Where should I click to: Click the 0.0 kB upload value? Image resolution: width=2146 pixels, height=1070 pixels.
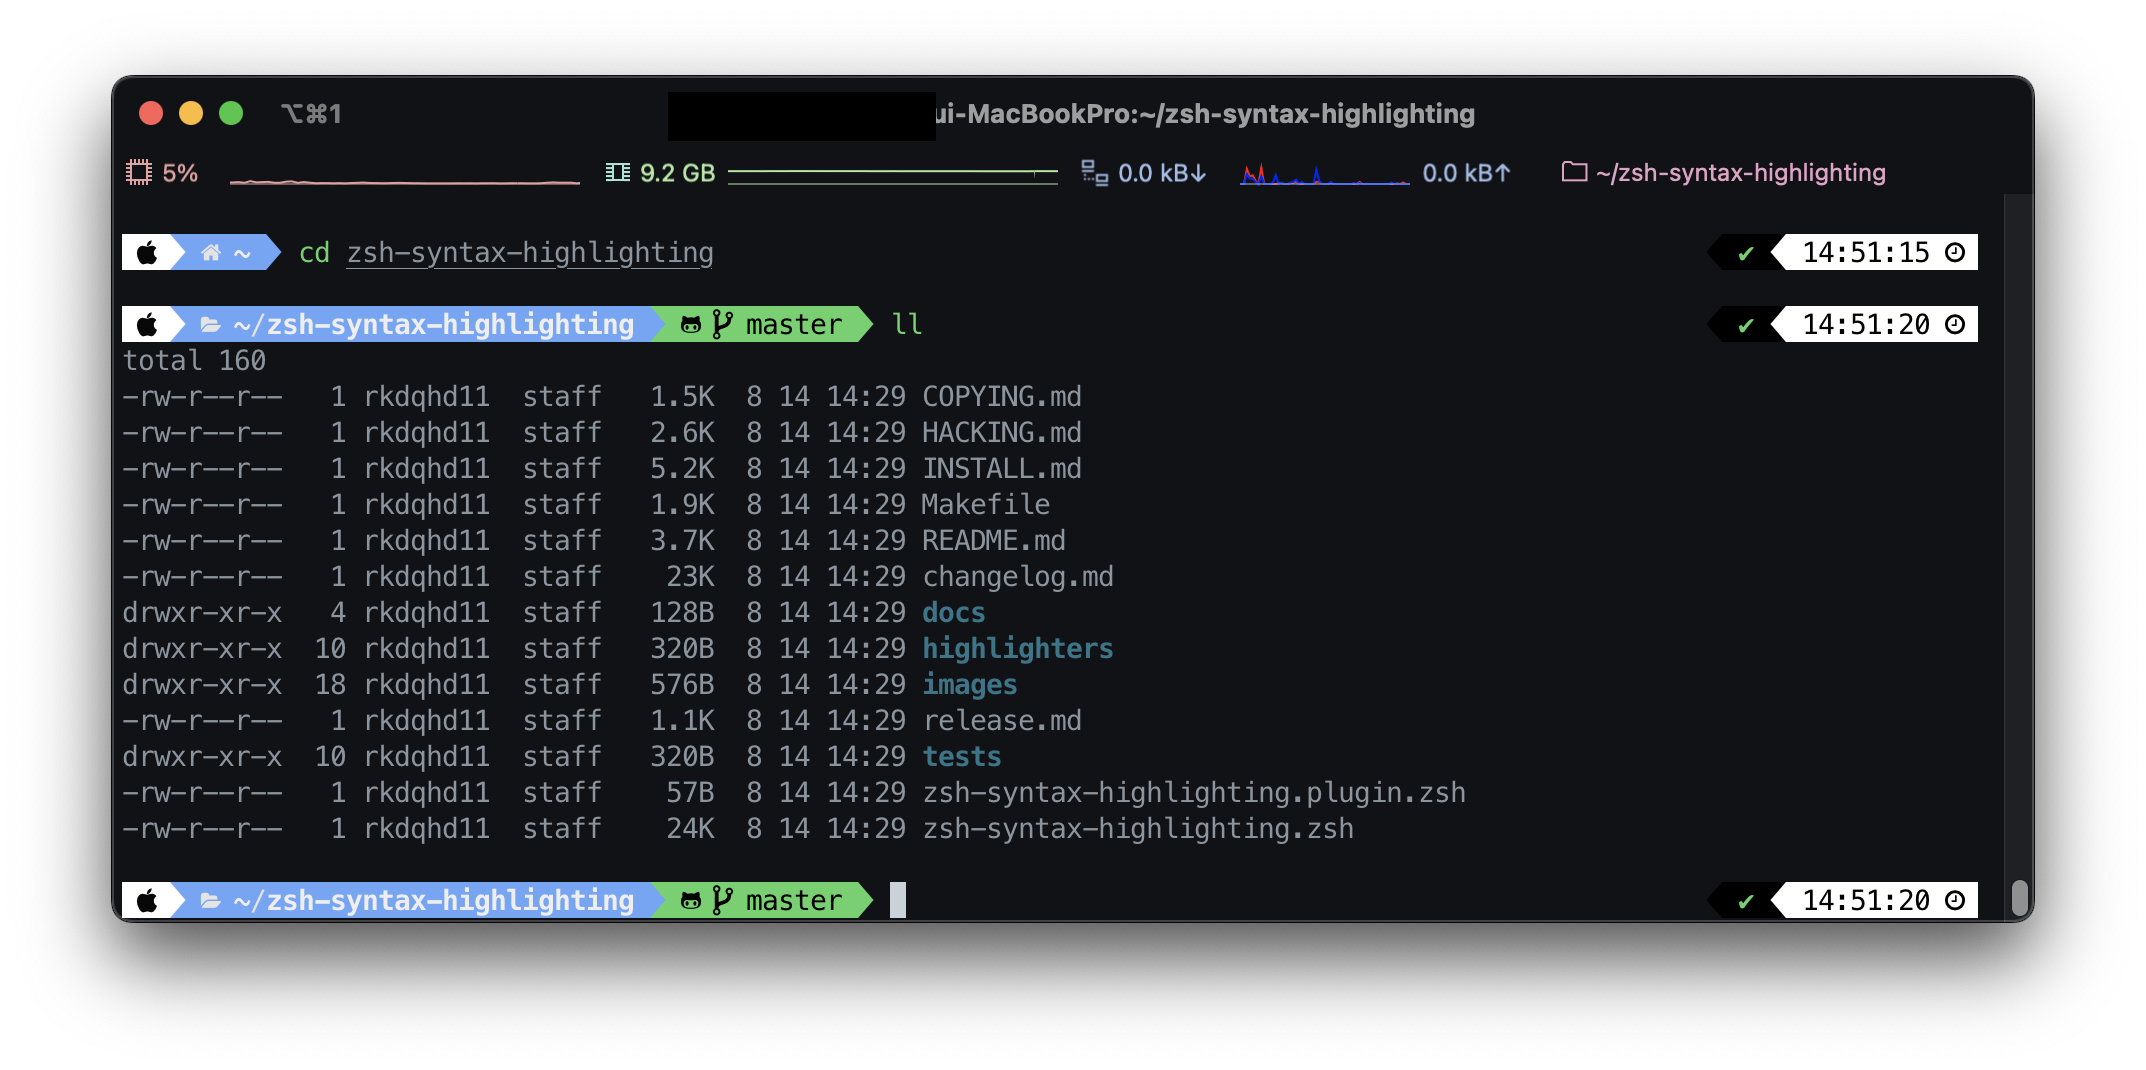pyautogui.click(x=1466, y=173)
